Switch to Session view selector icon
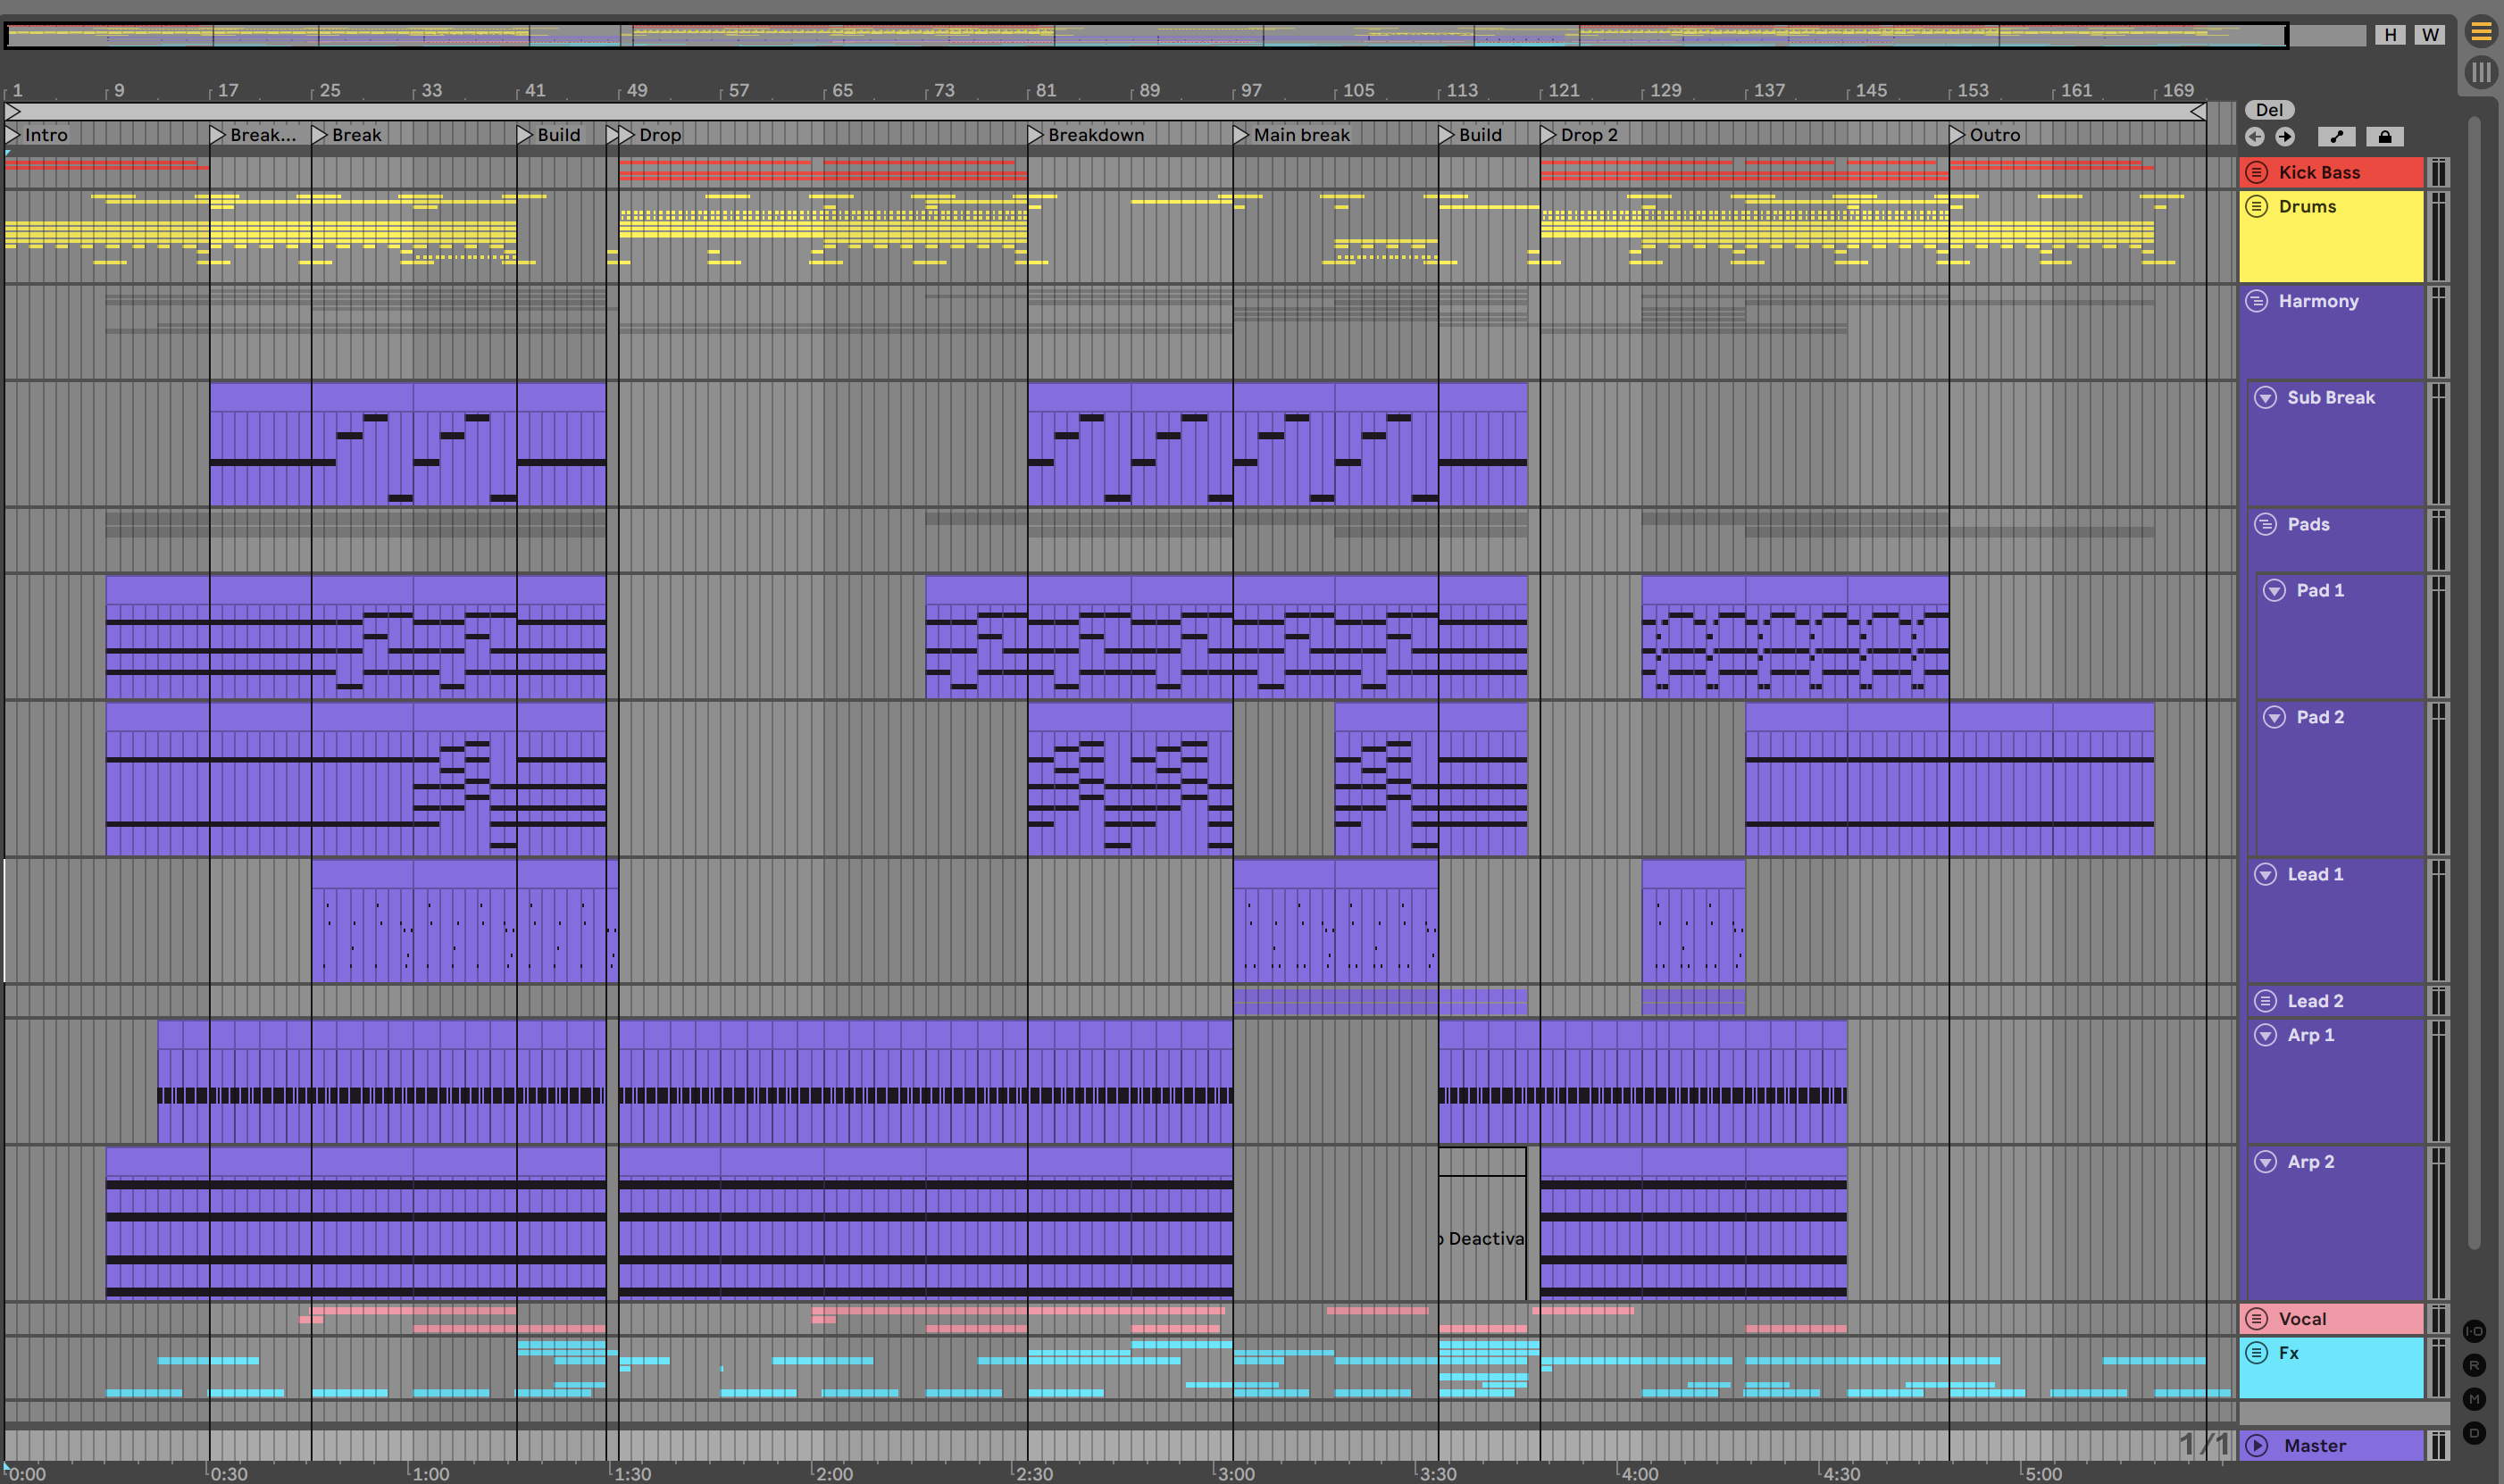 click(x=2481, y=72)
